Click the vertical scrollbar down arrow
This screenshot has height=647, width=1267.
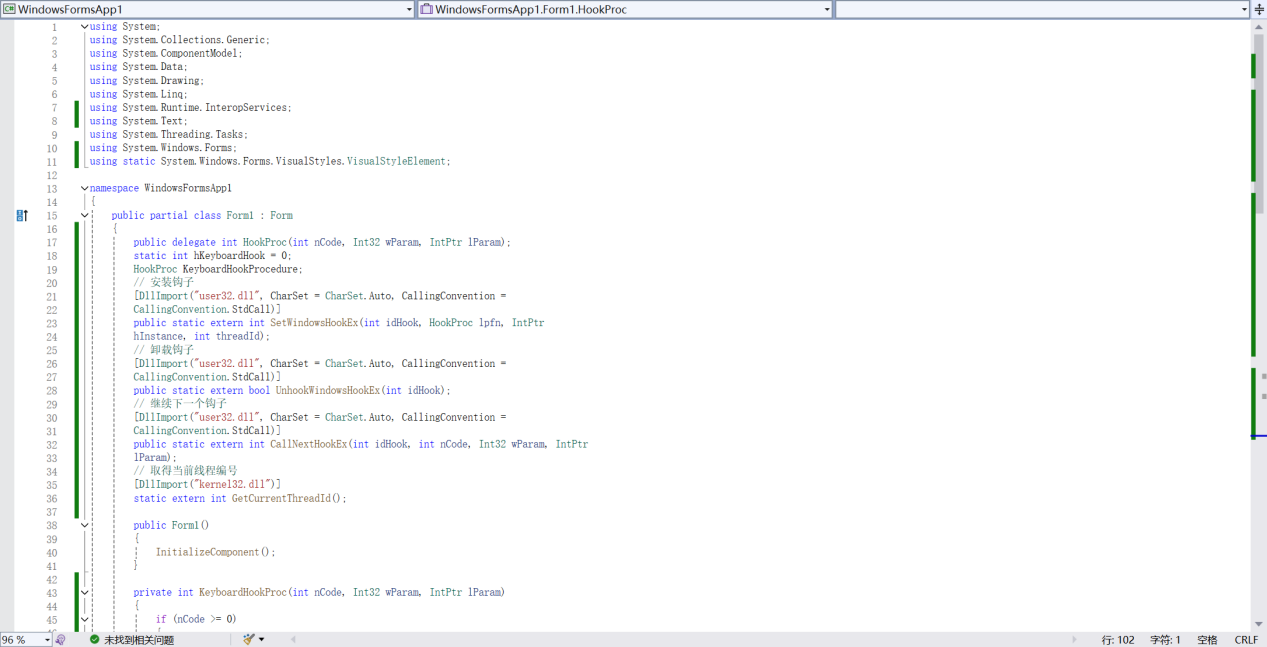pos(1258,623)
